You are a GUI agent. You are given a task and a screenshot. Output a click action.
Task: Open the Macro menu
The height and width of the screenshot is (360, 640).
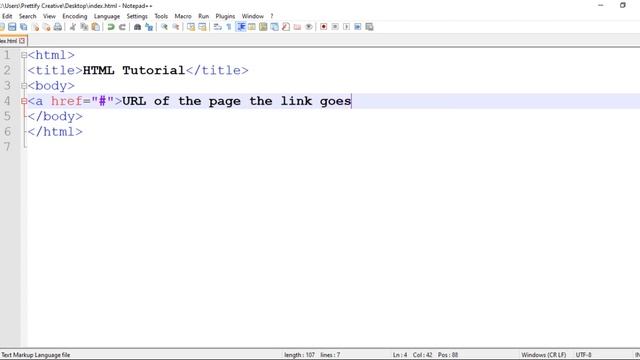(183, 16)
